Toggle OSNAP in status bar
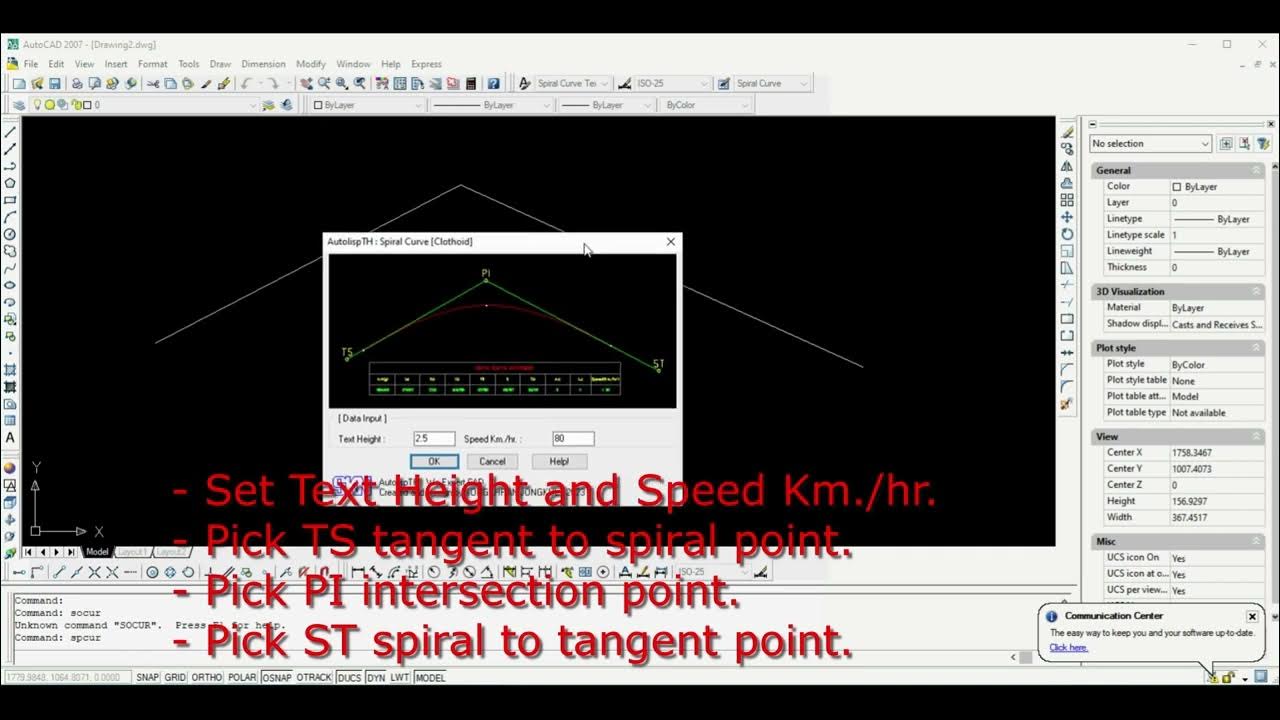 277,677
